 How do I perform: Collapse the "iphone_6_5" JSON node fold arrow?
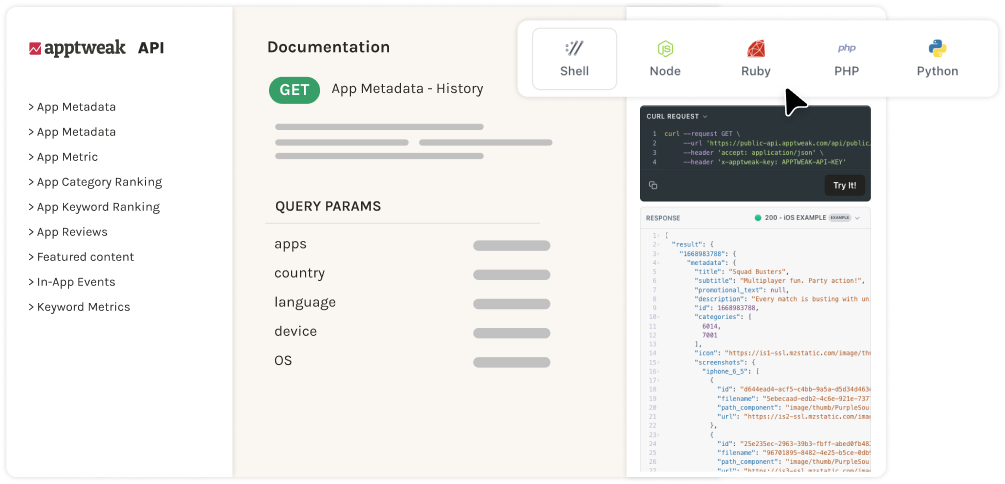tap(658, 371)
